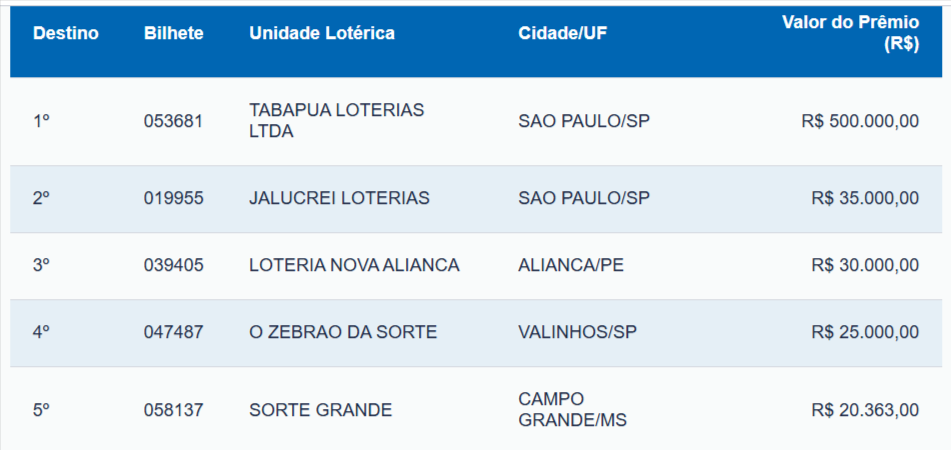Click the R$ 35.000,00 prize amount

tap(865, 198)
